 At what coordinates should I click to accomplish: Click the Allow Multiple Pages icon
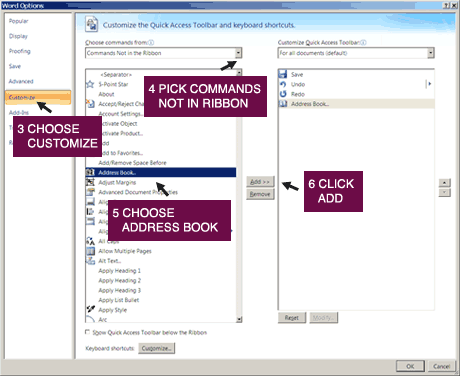point(90,251)
